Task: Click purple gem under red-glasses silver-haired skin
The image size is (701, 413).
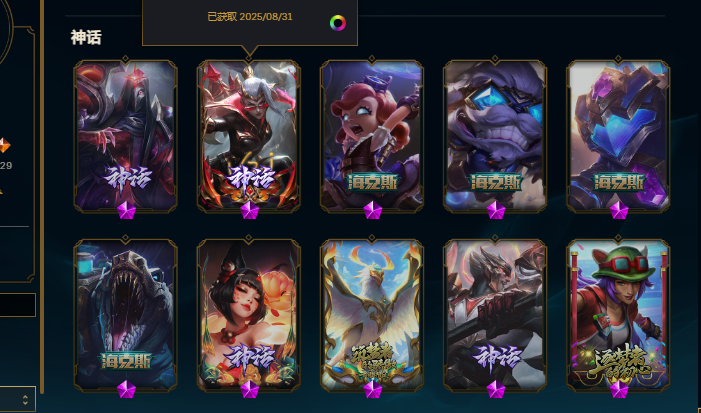Action: tap(249, 211)
